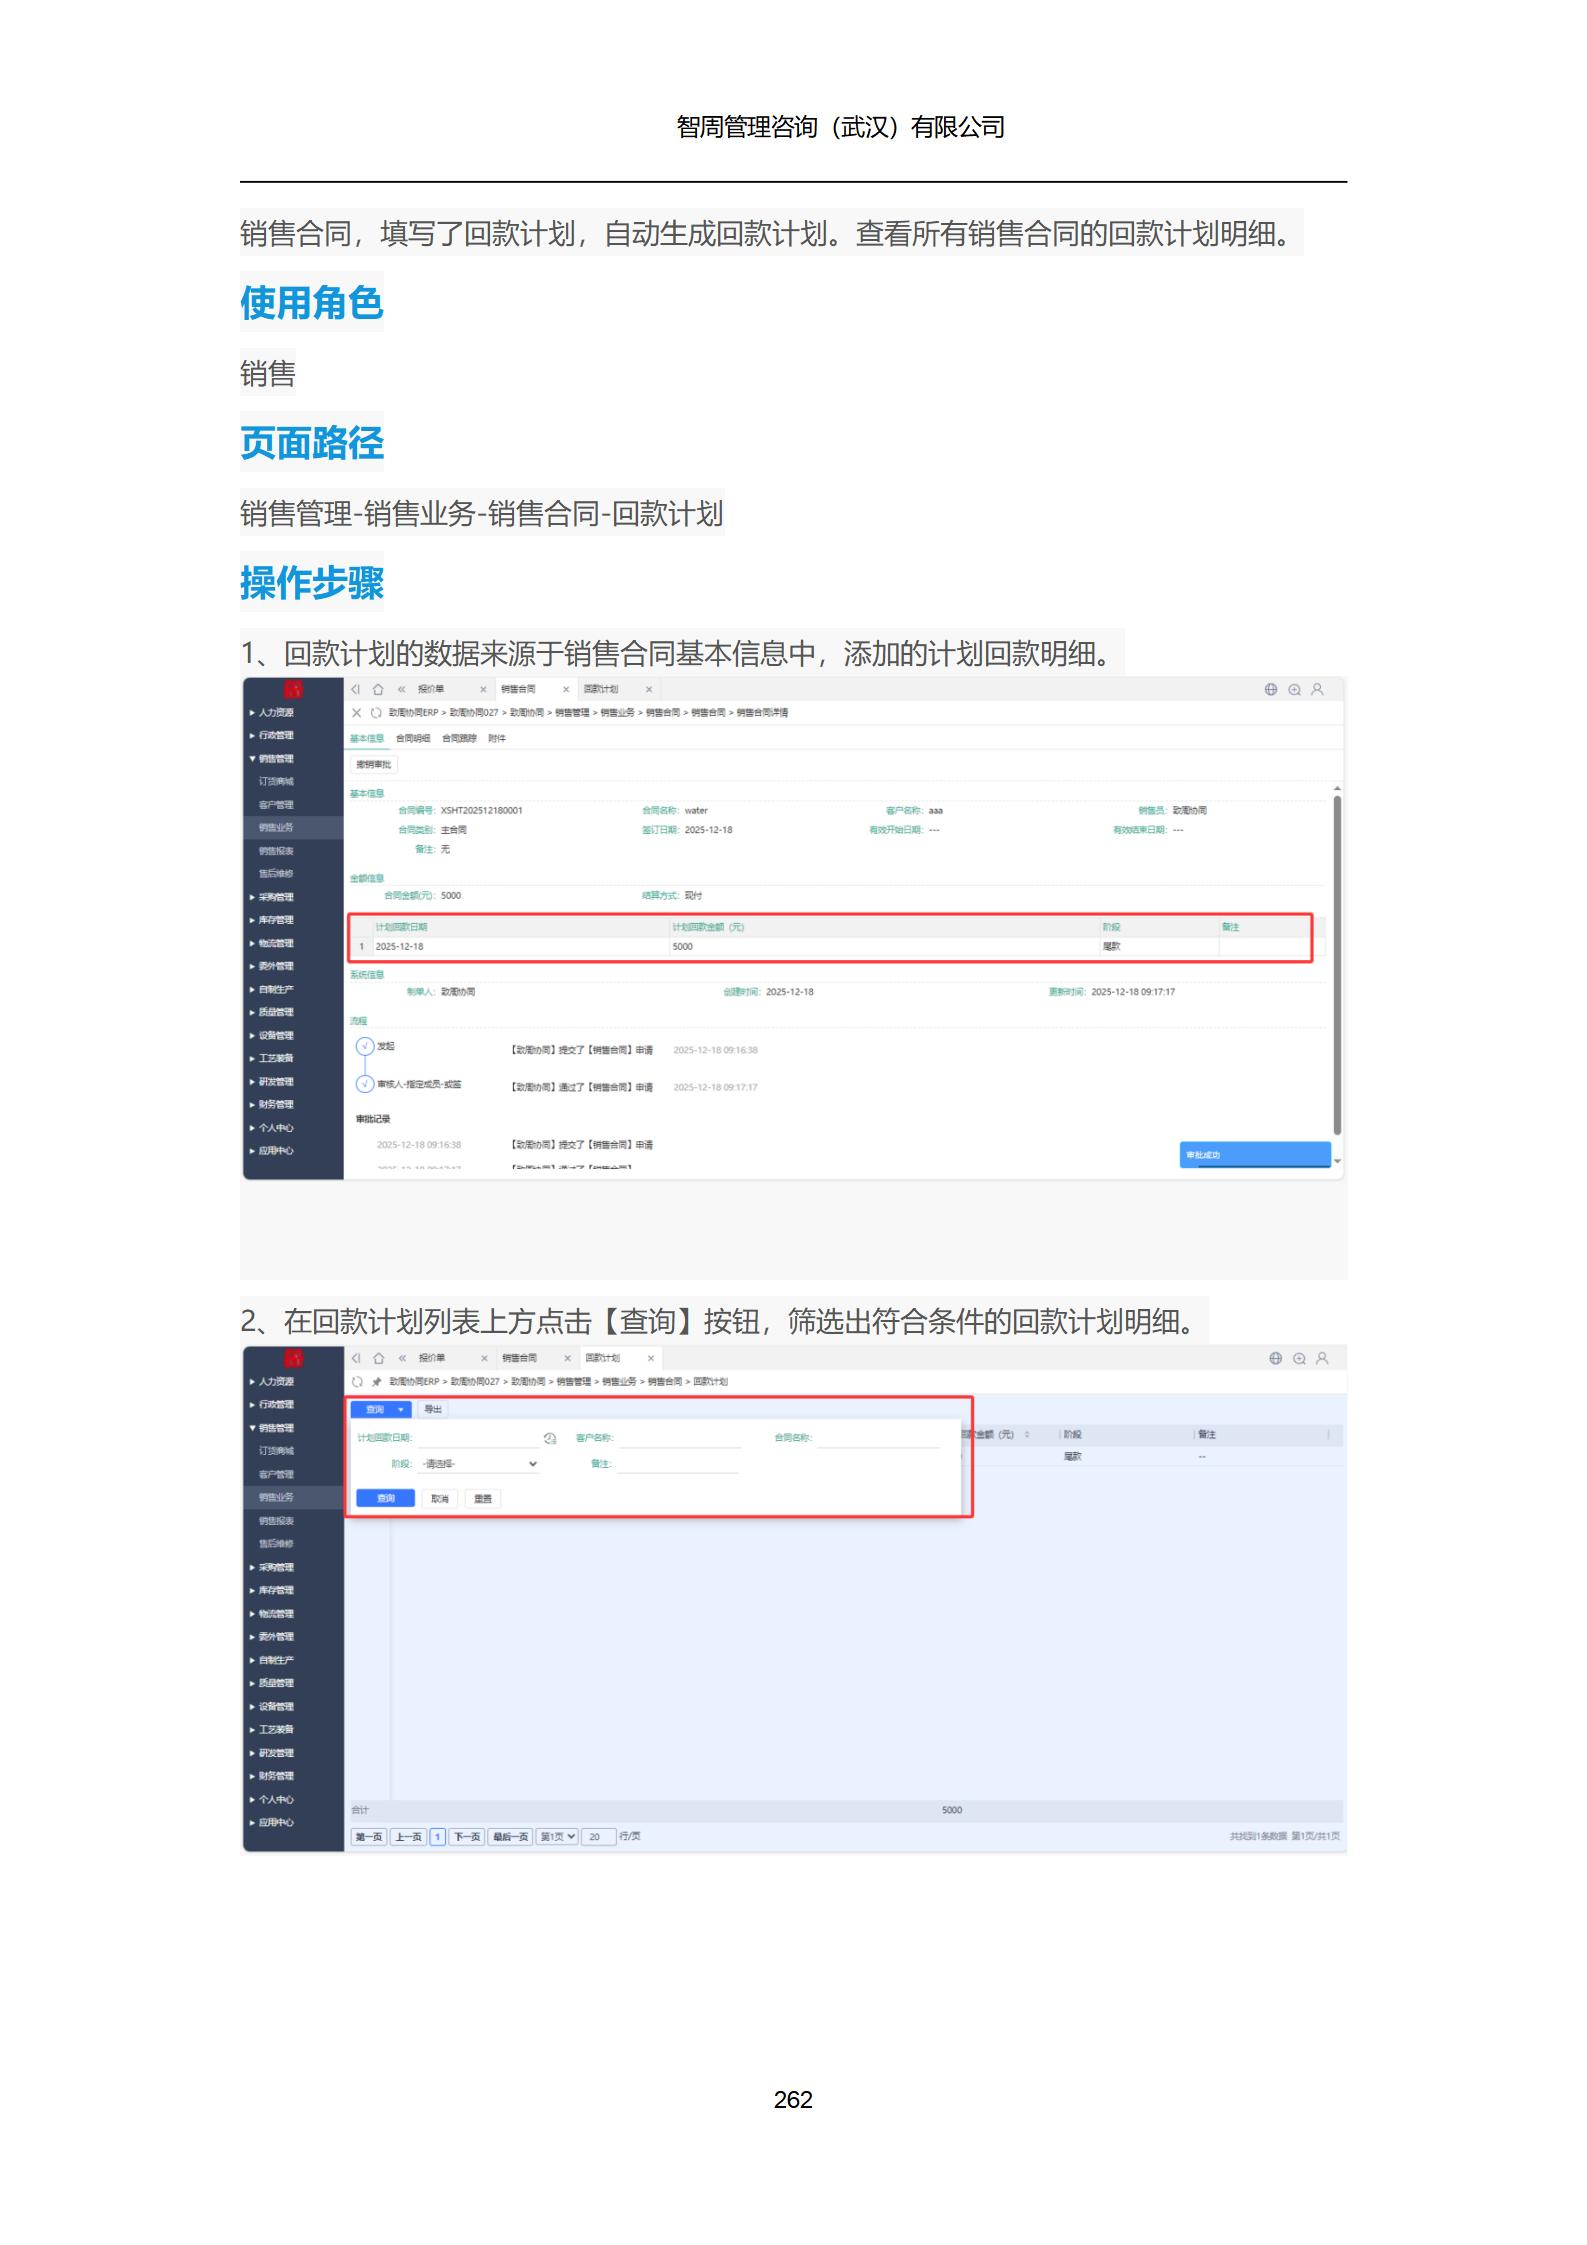1587x2245 pixels.
Task: Click the user profile icon in 回款计划 list screenshot
Action: coord(1322,1358)
